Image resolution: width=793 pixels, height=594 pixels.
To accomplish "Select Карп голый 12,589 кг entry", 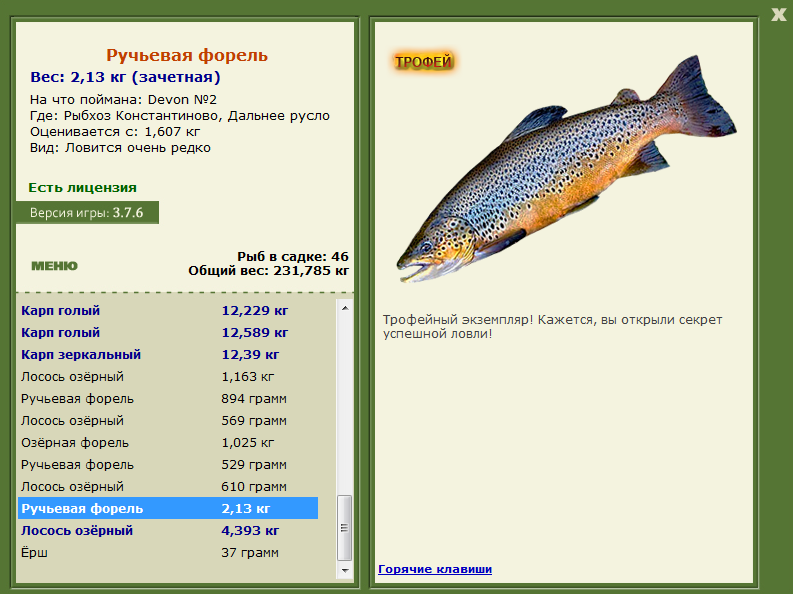I will [168, 333].
